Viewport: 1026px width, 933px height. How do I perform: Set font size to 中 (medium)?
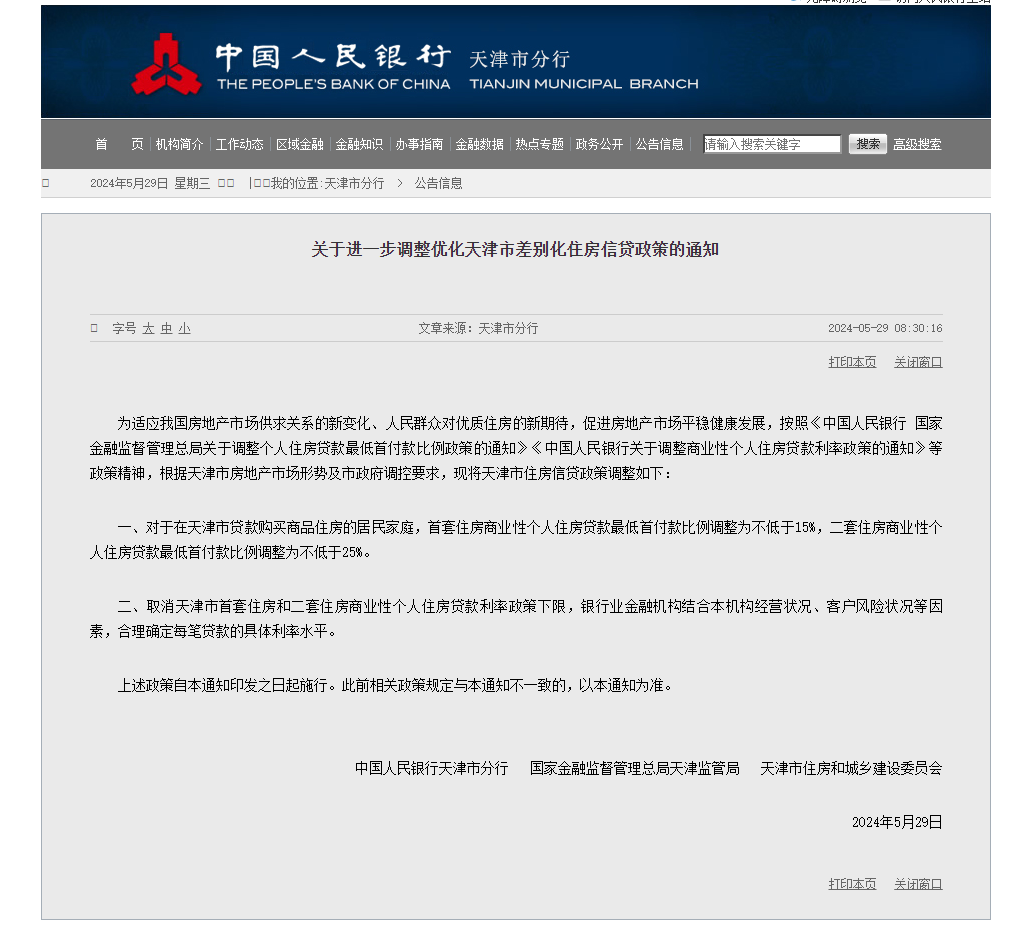(167, 328)
